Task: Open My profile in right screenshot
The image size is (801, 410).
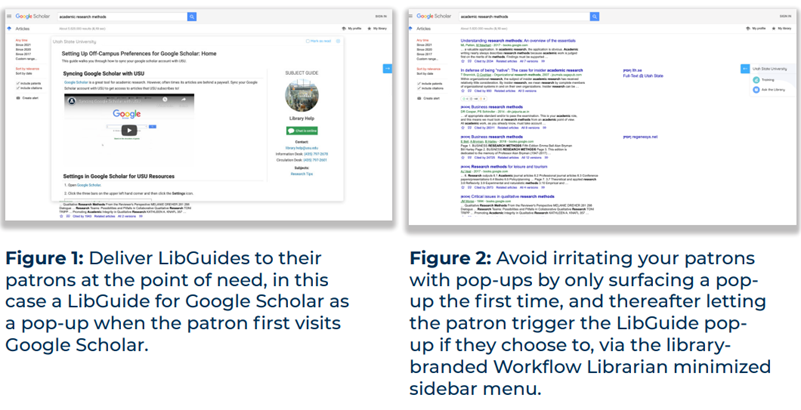Action: tap(755, 29)
